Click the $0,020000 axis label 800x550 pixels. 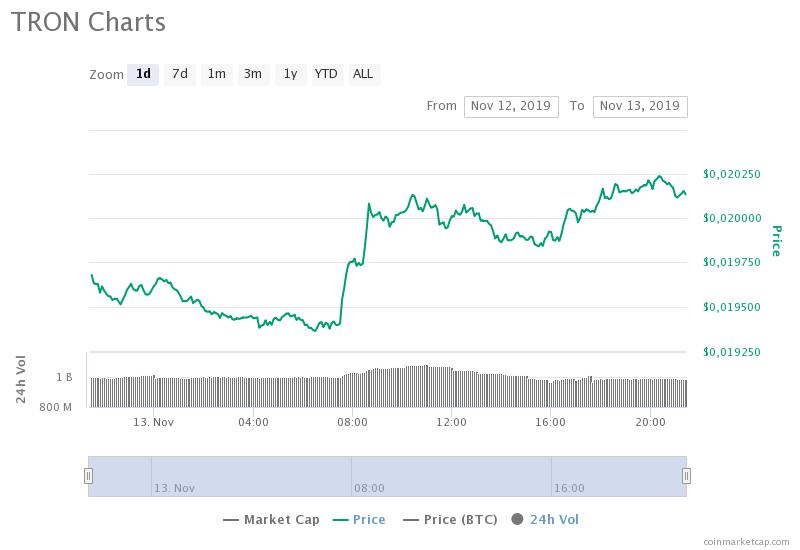(x=732, y=218)
